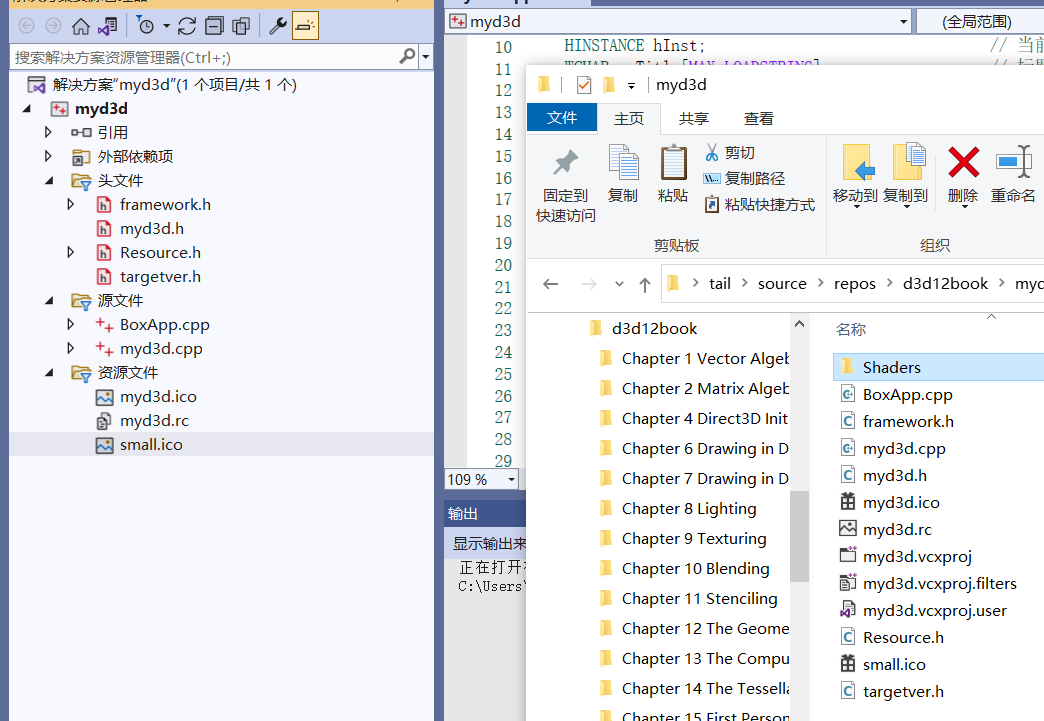The width and height of the screenshot is (1044, 721).
Task: Click 剪切 scissors button
Action: click(730, 152)
